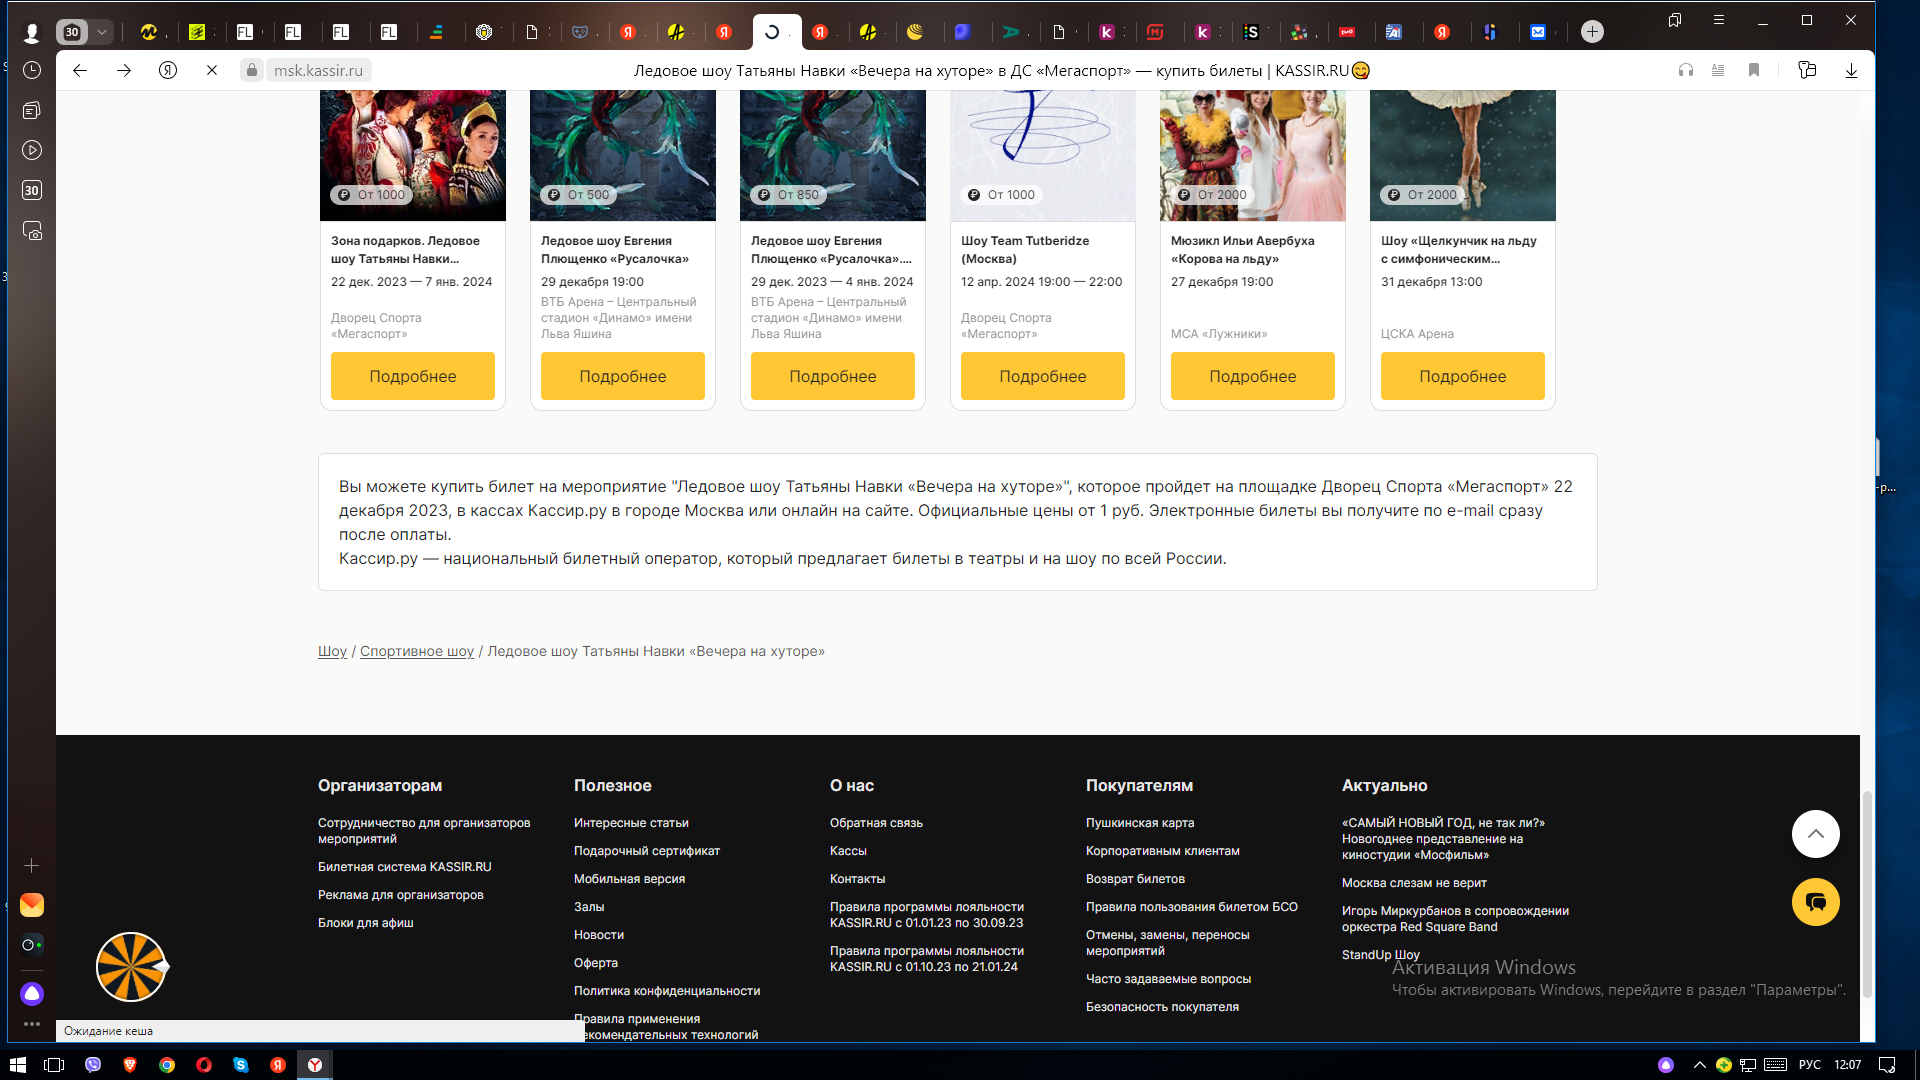Open details for Шоу «Щелкунчик на льду»
The height and width of the screenshot is (1080, 1920).
click(x=1463, y=376)
